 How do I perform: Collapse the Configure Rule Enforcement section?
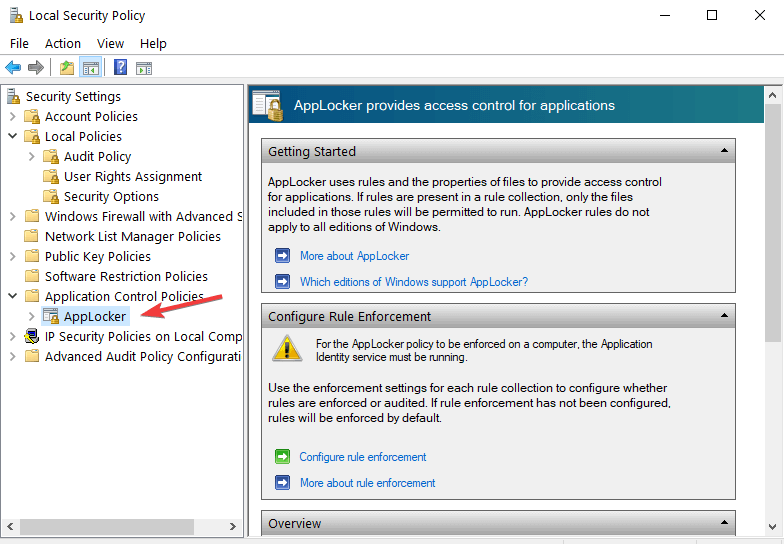(724, 316)
